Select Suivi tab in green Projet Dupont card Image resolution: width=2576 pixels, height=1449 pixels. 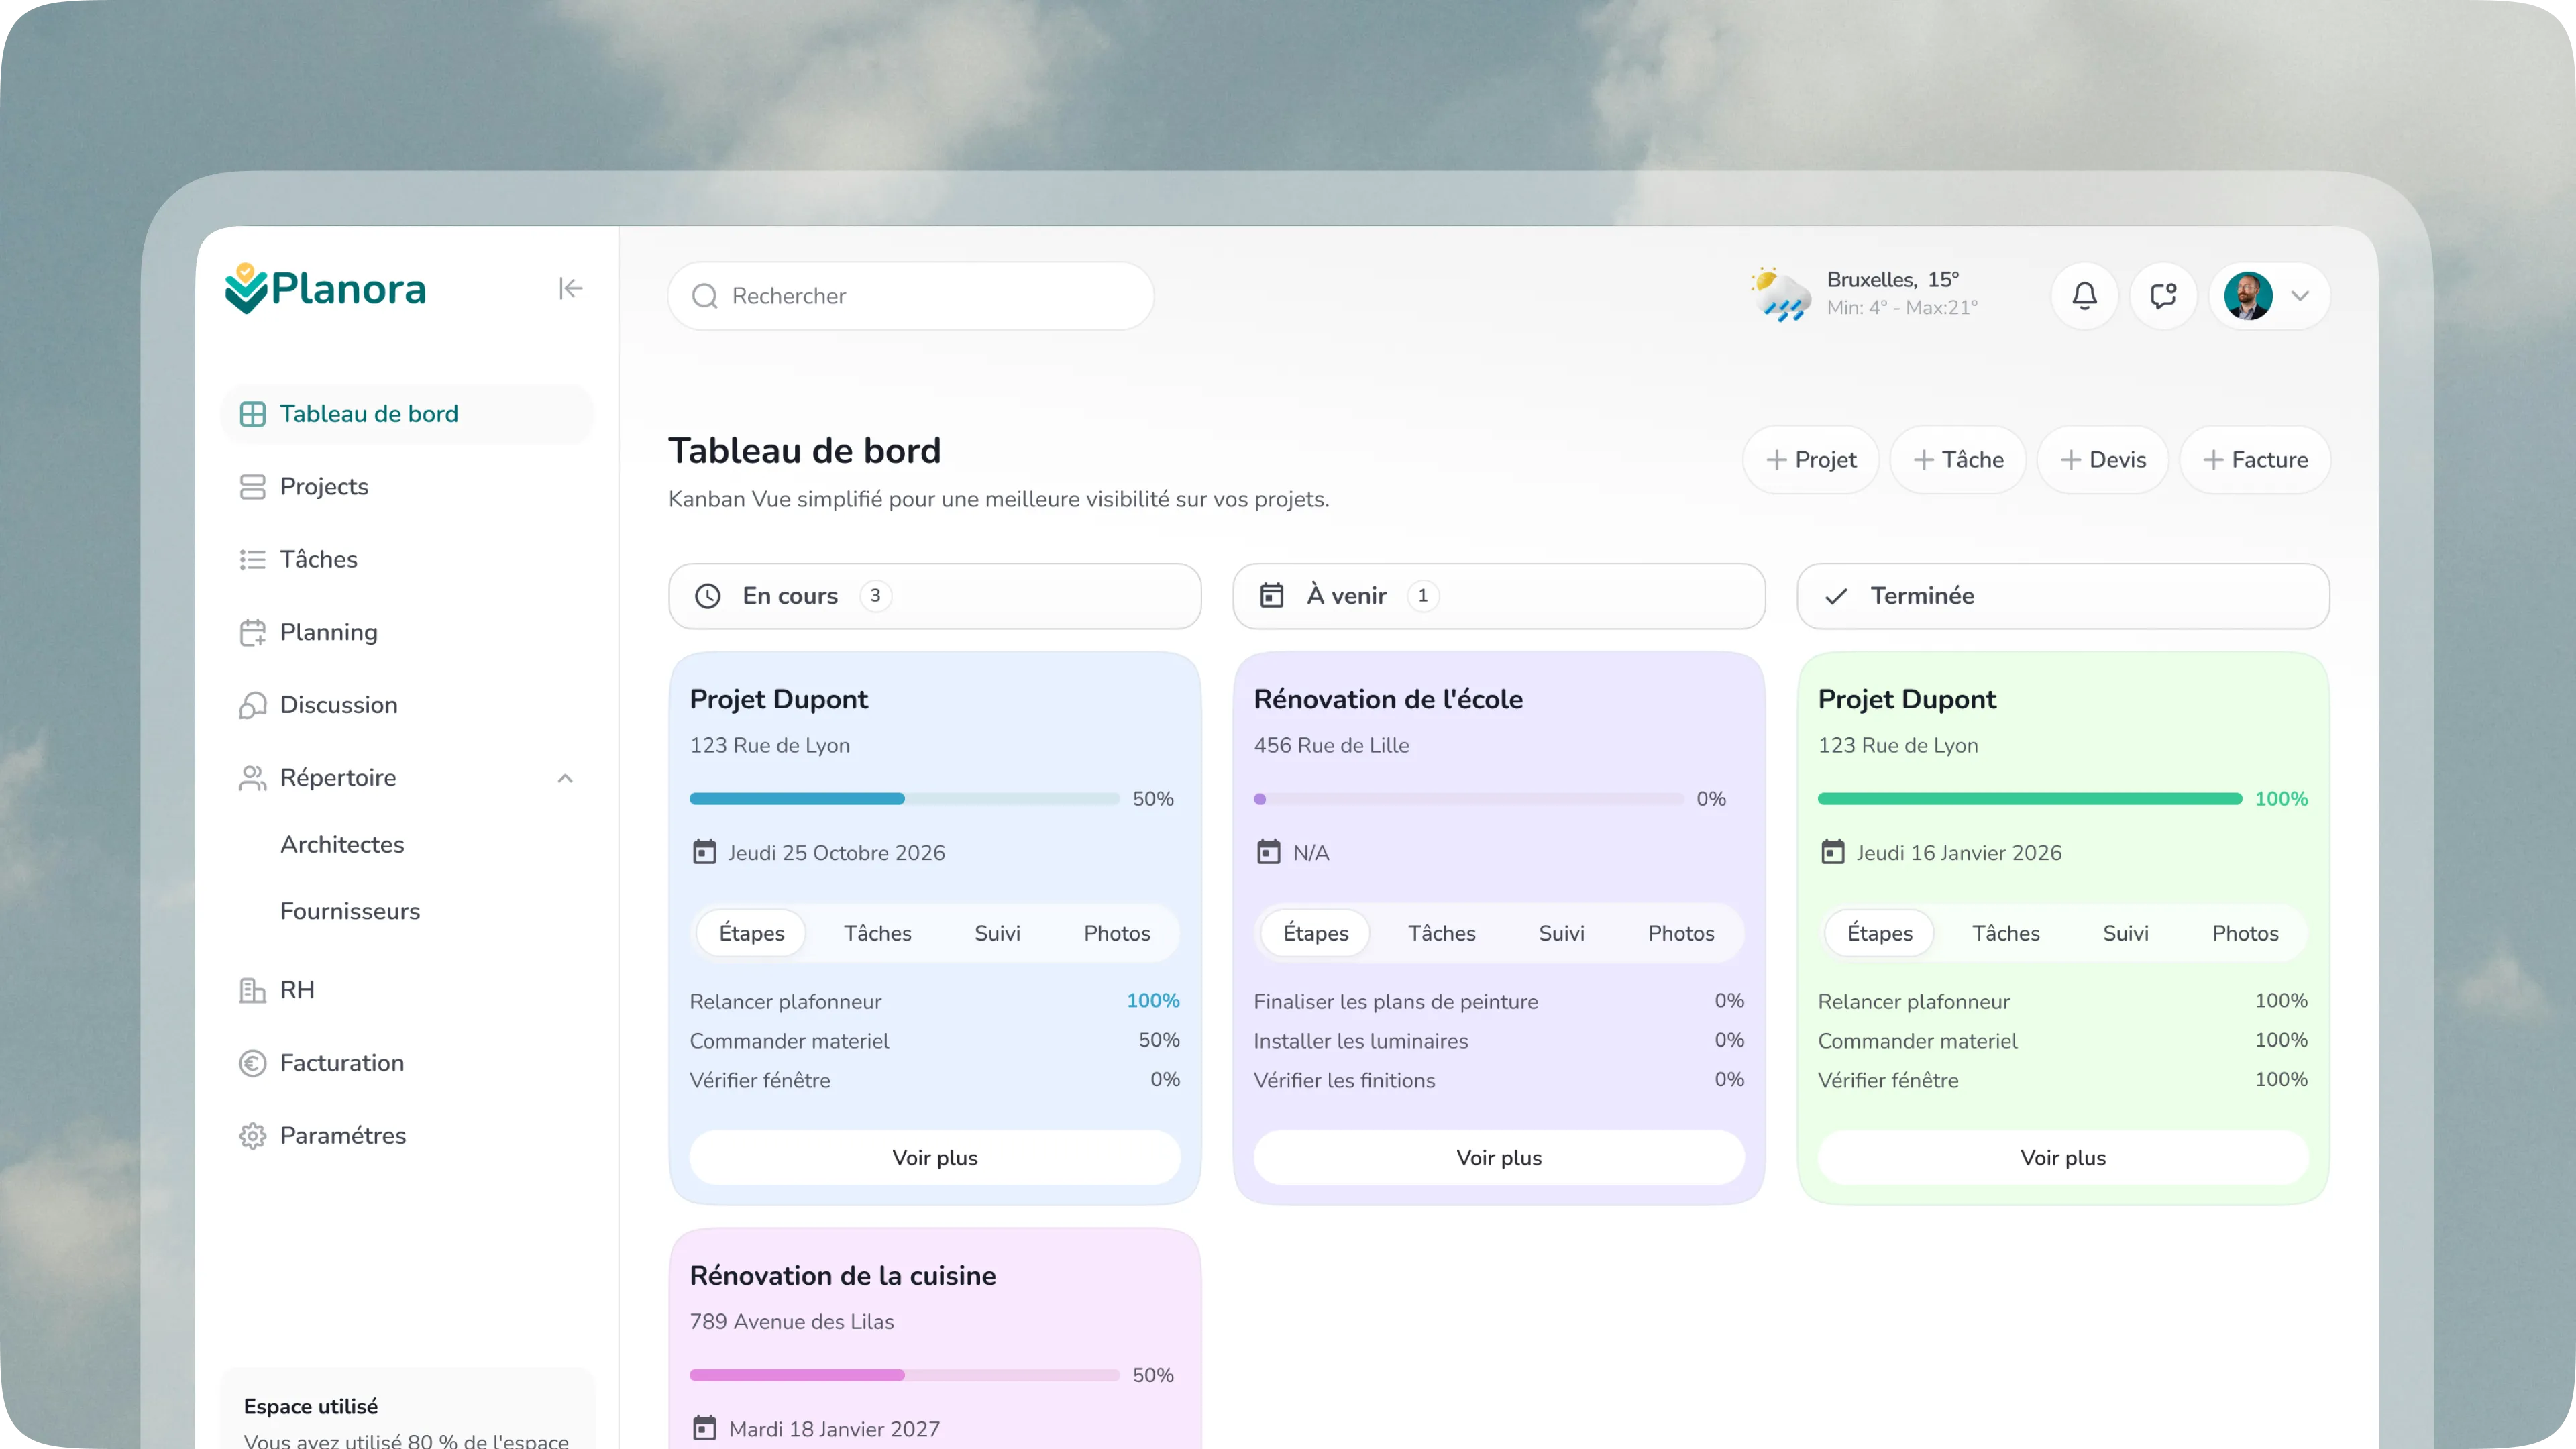pyautogui.click(x=2125, y=933)
